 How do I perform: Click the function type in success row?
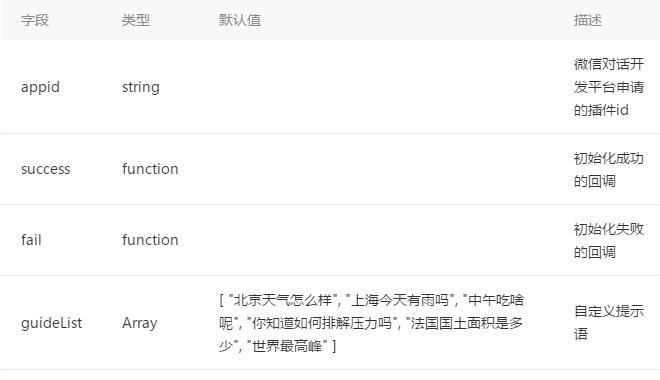[x=150, y=169]
